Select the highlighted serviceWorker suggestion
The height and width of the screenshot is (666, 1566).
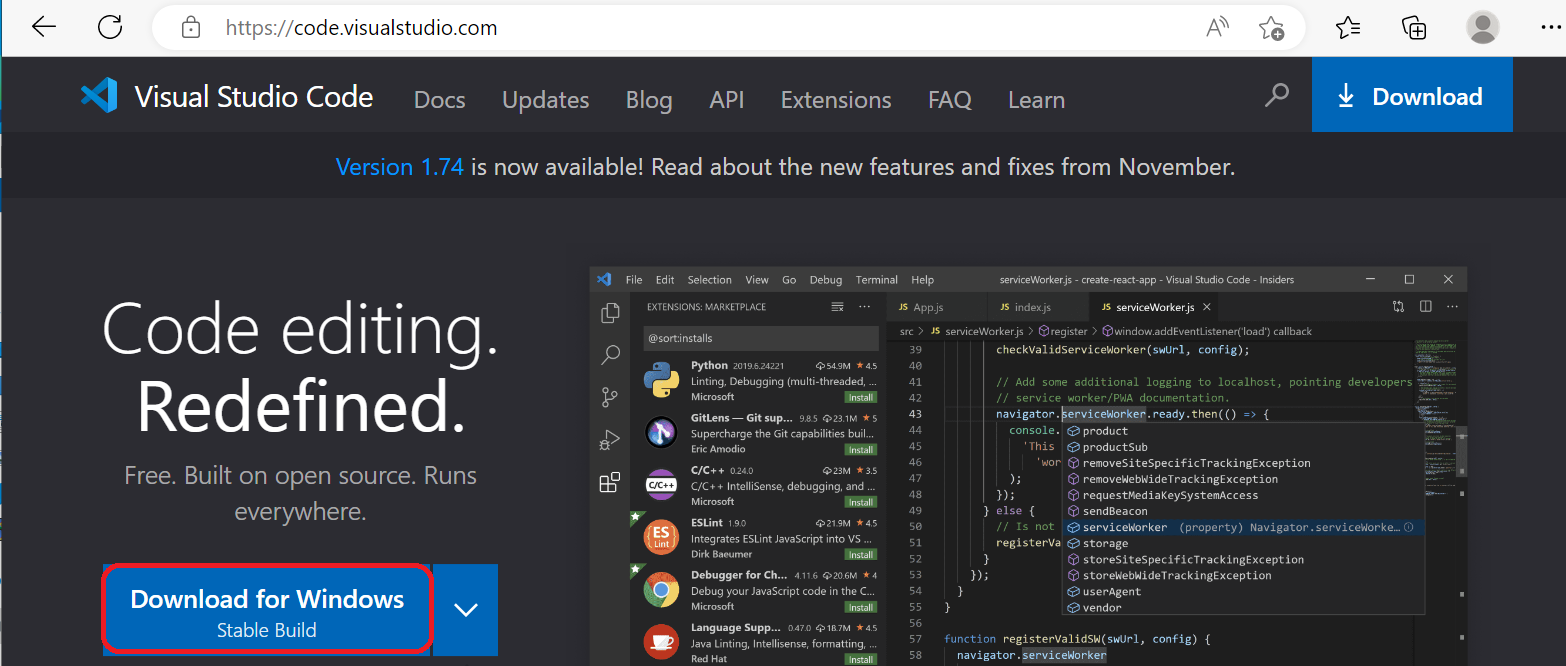pos(1244,527)
